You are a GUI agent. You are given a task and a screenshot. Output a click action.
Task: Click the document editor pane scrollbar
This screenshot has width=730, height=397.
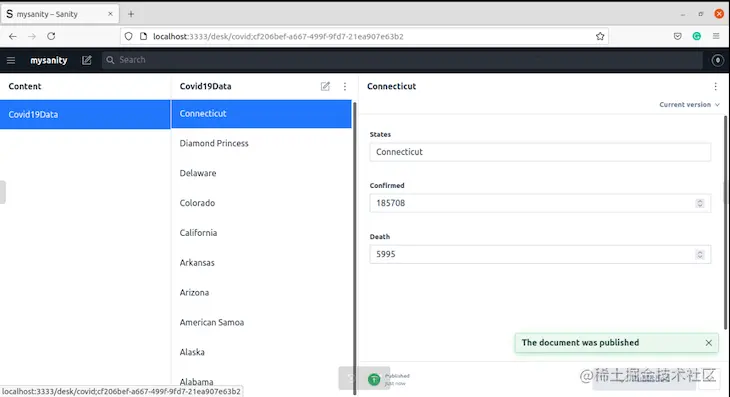725,222
